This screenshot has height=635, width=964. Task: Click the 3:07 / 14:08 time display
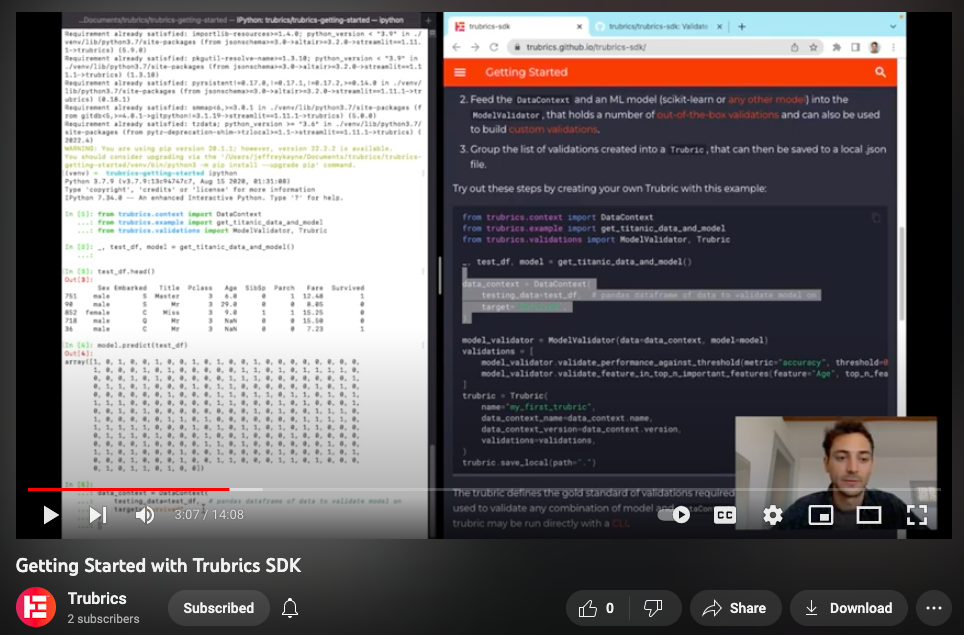209,515
